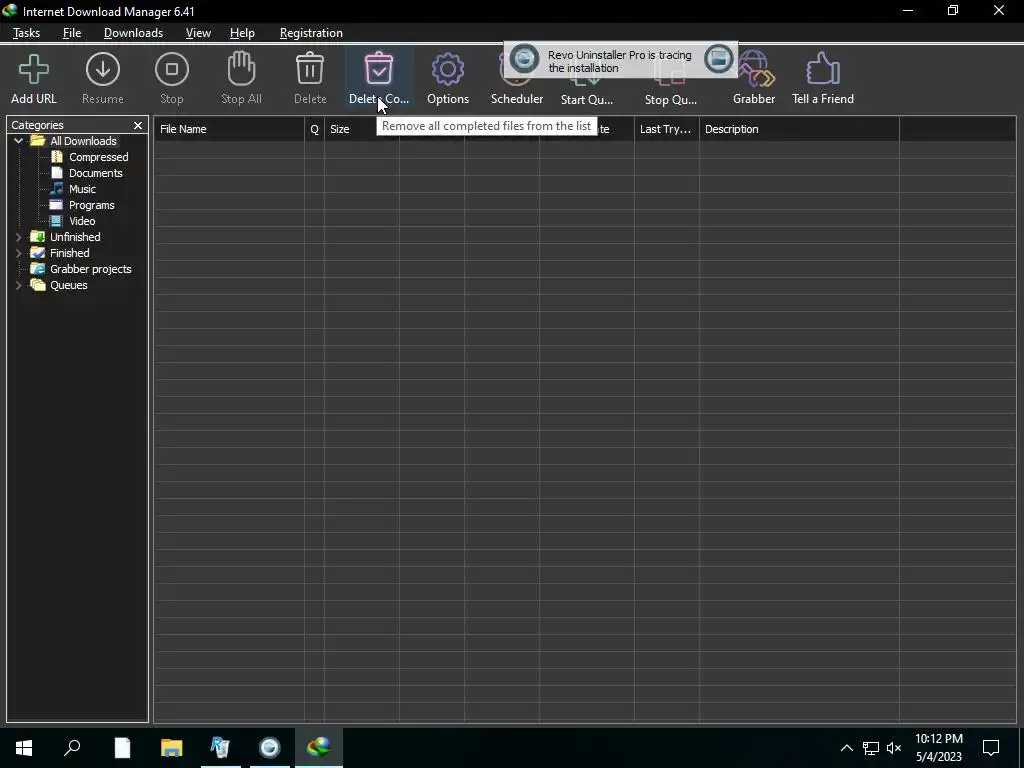Select the Video category
The image size is (1024, 768).
click(x=82, y=221)
